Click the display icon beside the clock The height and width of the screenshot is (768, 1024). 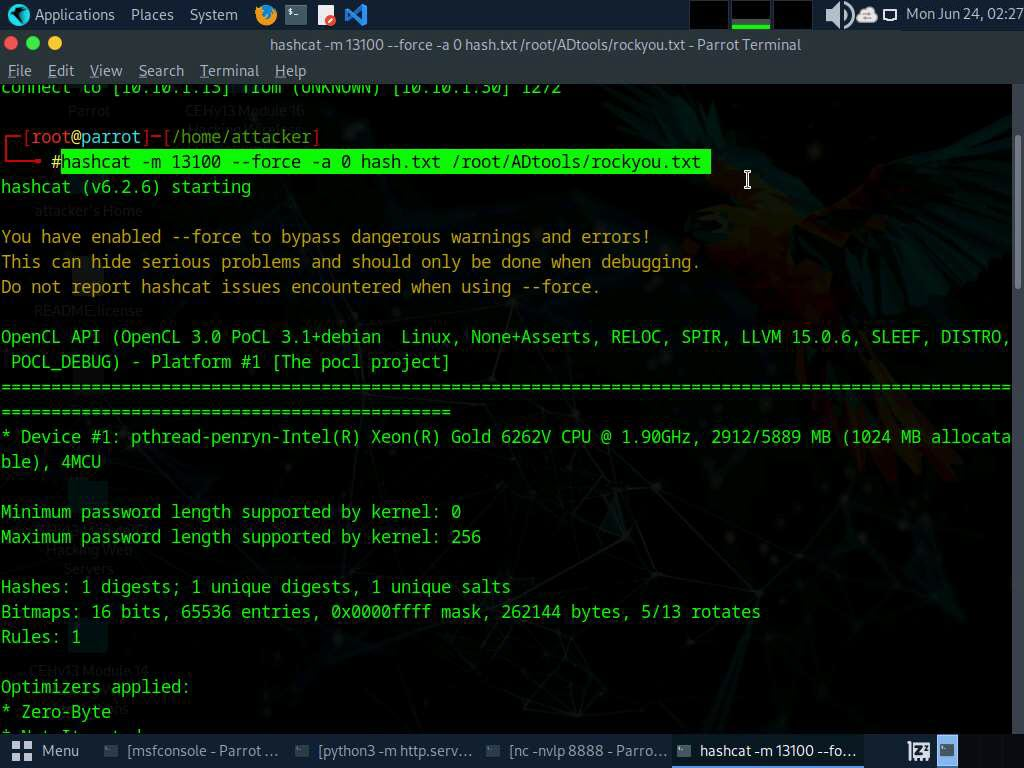(889, 15)
